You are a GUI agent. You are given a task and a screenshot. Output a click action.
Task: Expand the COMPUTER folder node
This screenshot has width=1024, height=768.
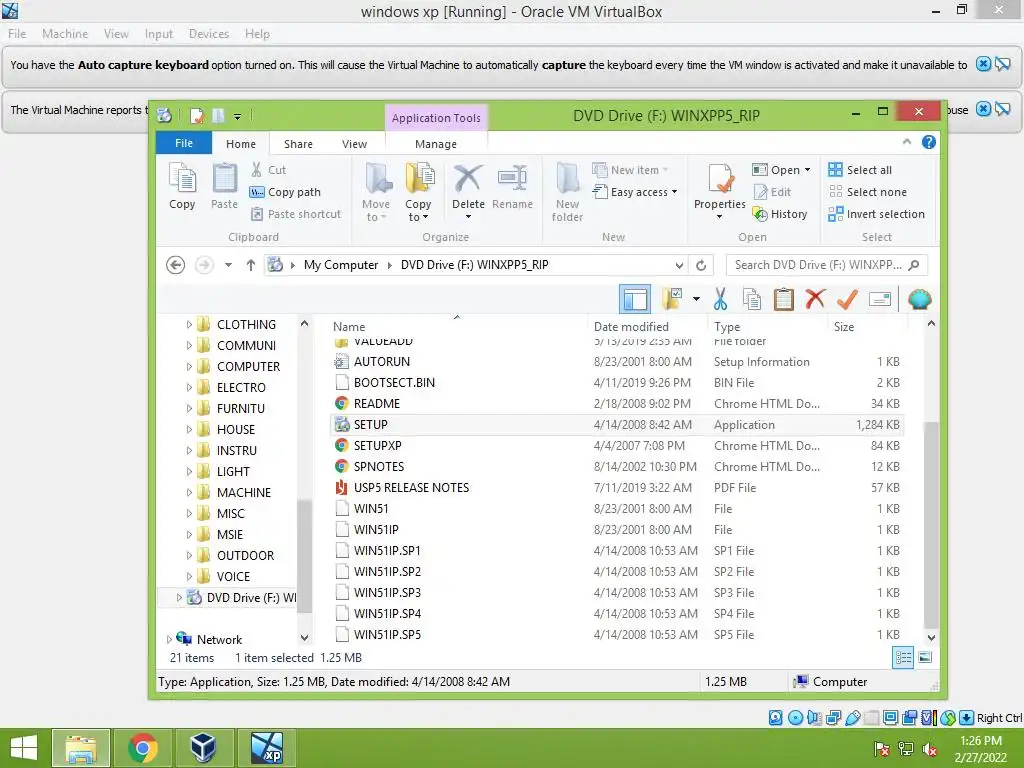point(189,366)
